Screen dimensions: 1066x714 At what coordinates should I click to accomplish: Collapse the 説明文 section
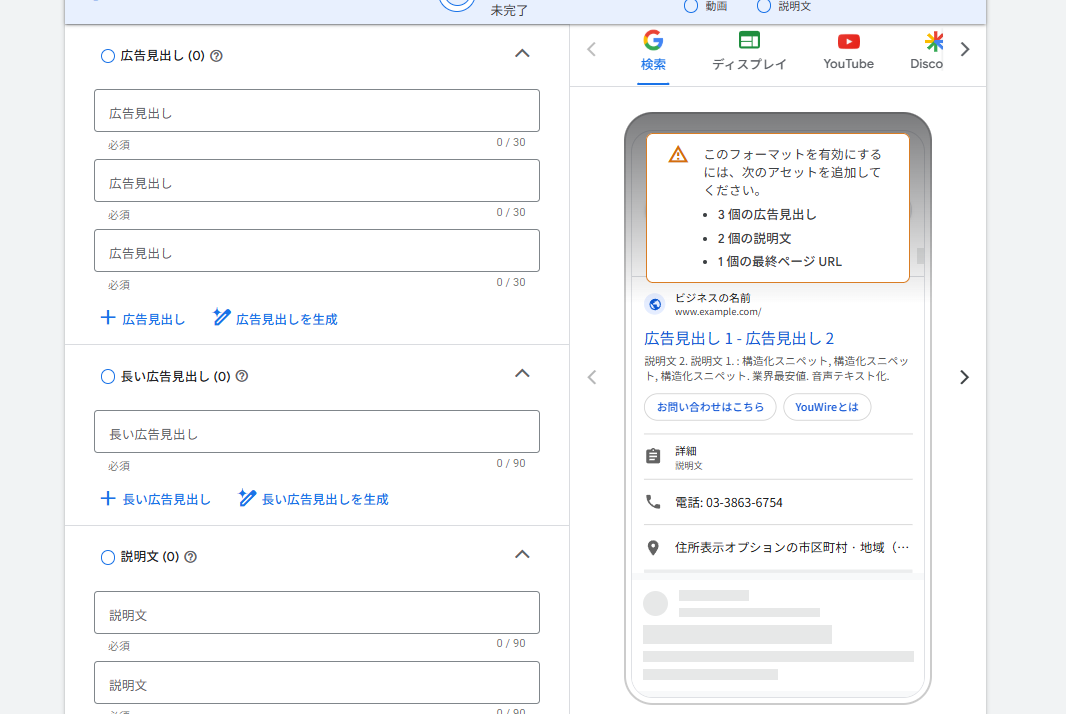522,555
